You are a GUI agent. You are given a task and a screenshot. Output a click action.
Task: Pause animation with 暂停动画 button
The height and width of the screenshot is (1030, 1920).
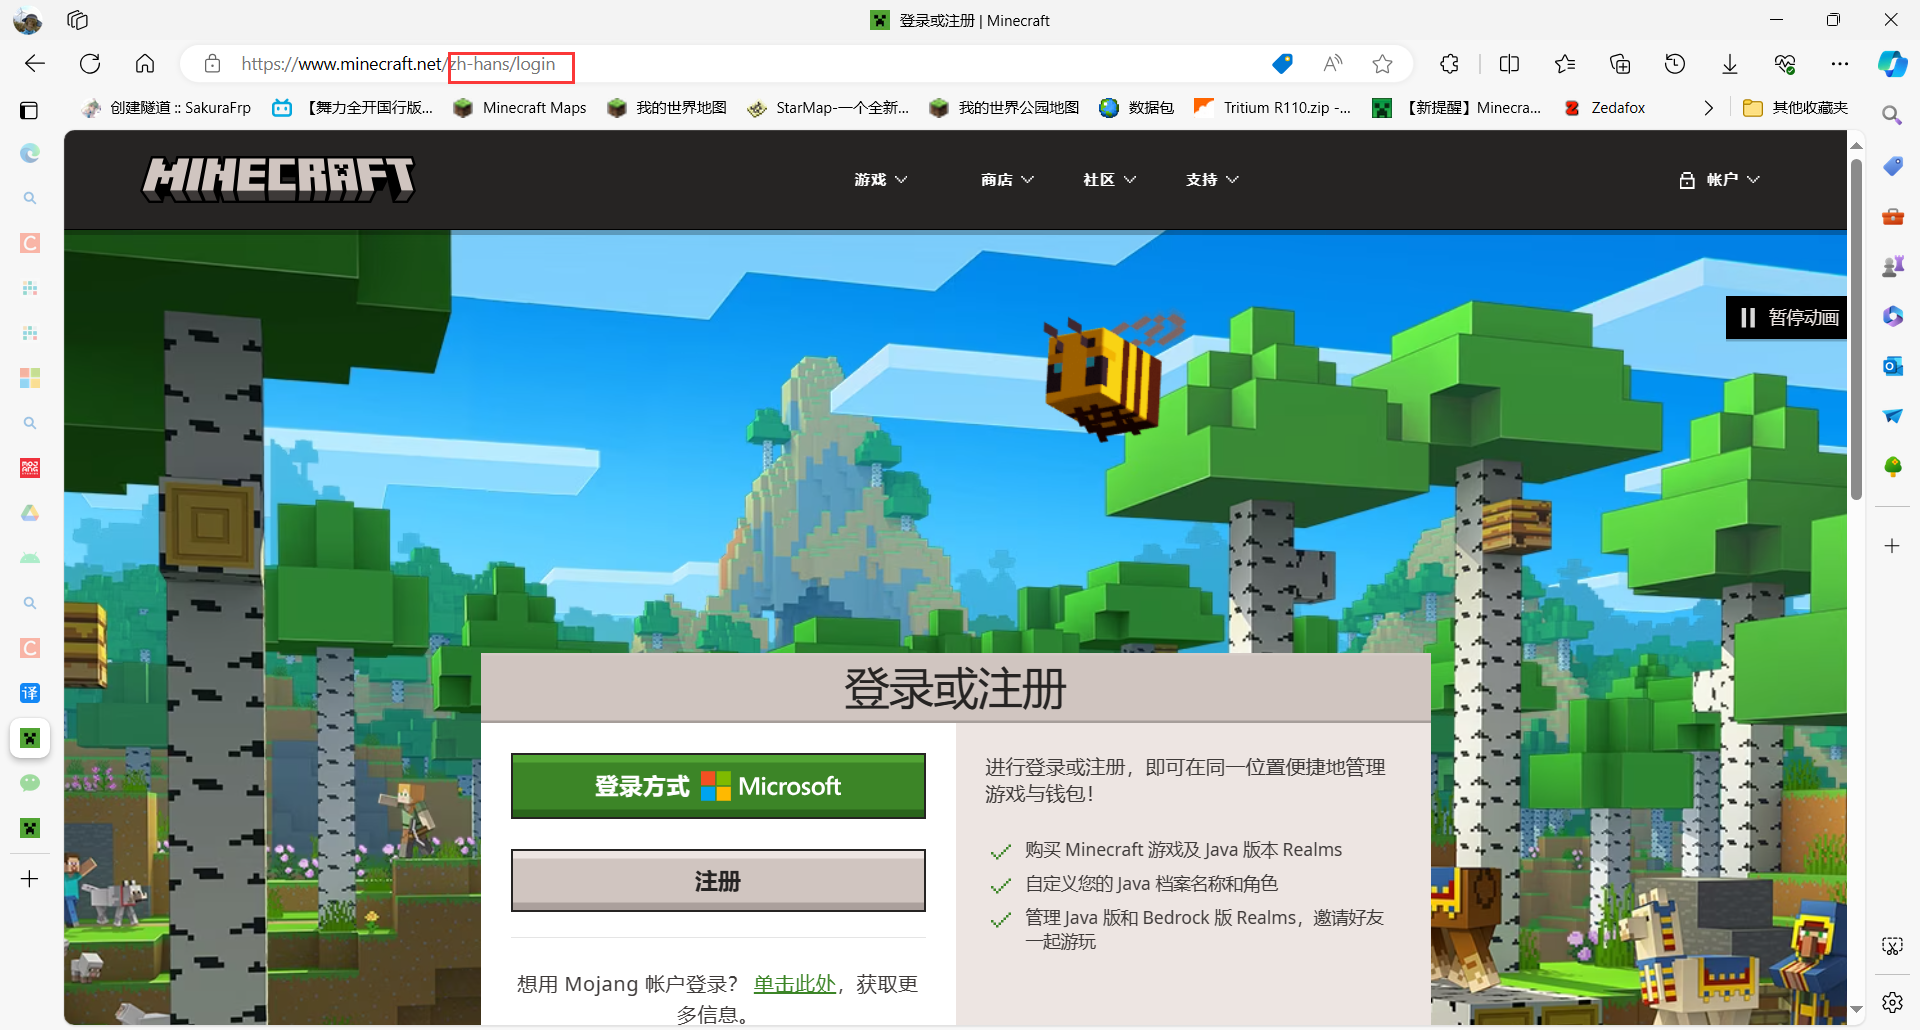pos(1787,318)
